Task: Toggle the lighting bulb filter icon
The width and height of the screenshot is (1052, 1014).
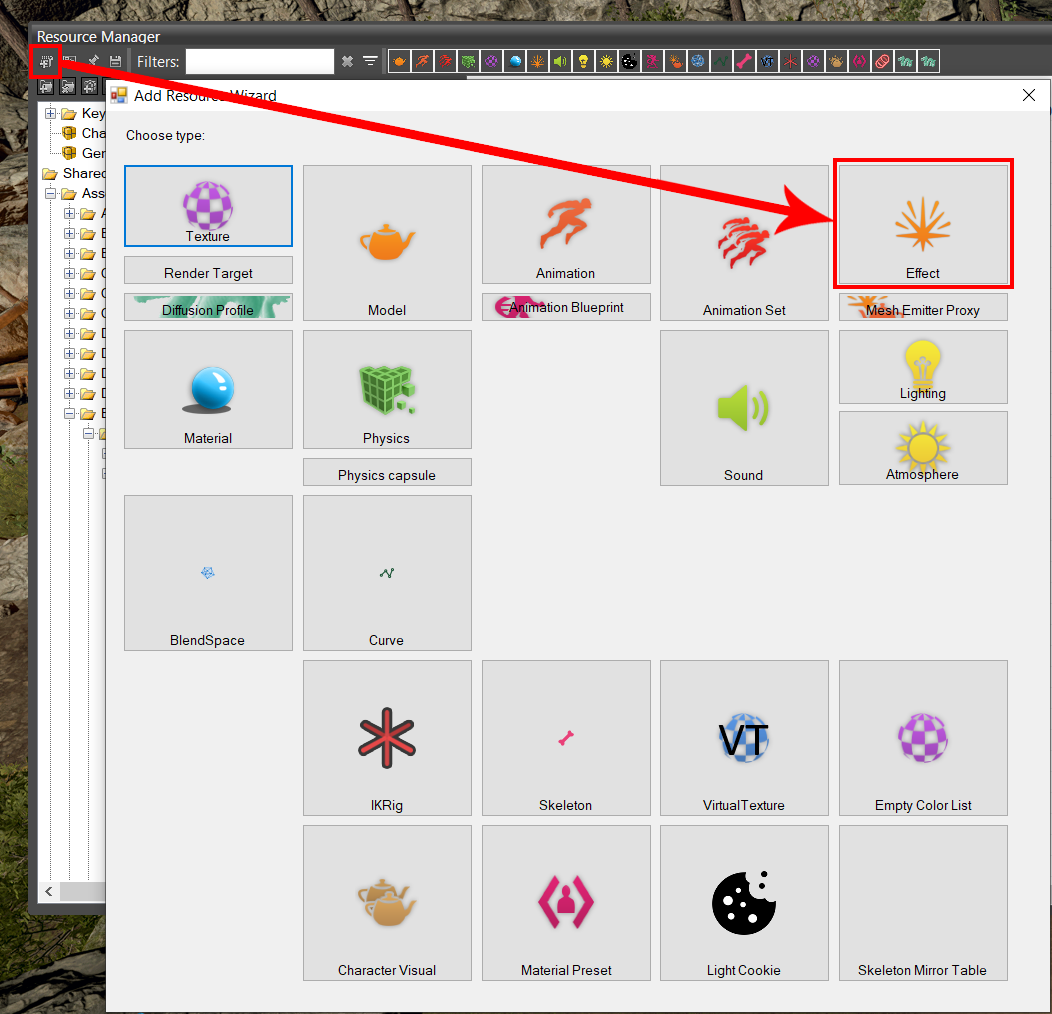Action: pos(583,62)
